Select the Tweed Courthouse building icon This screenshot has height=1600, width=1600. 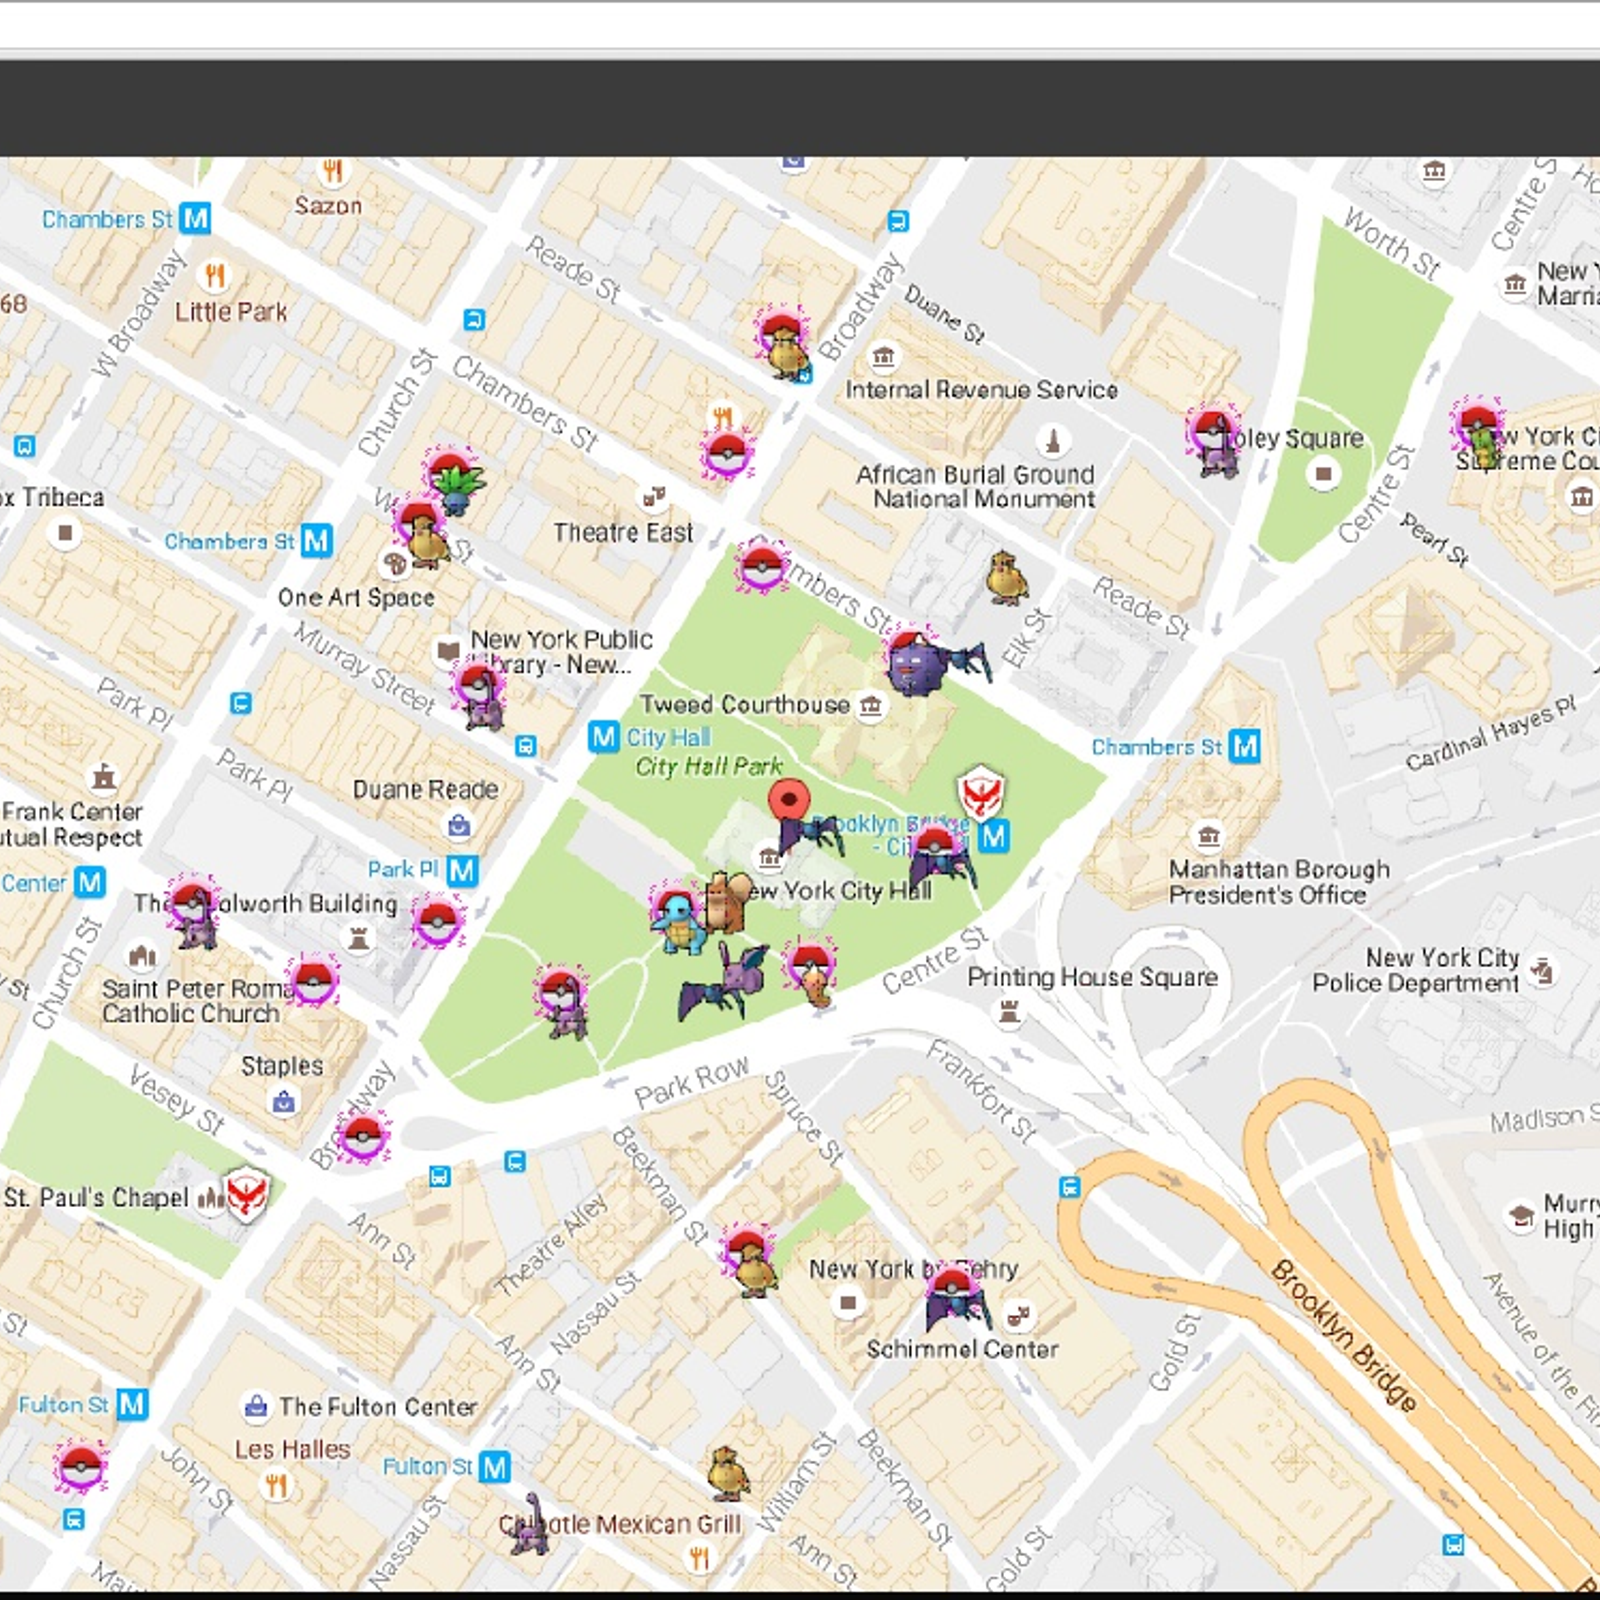tap(871, 706)
